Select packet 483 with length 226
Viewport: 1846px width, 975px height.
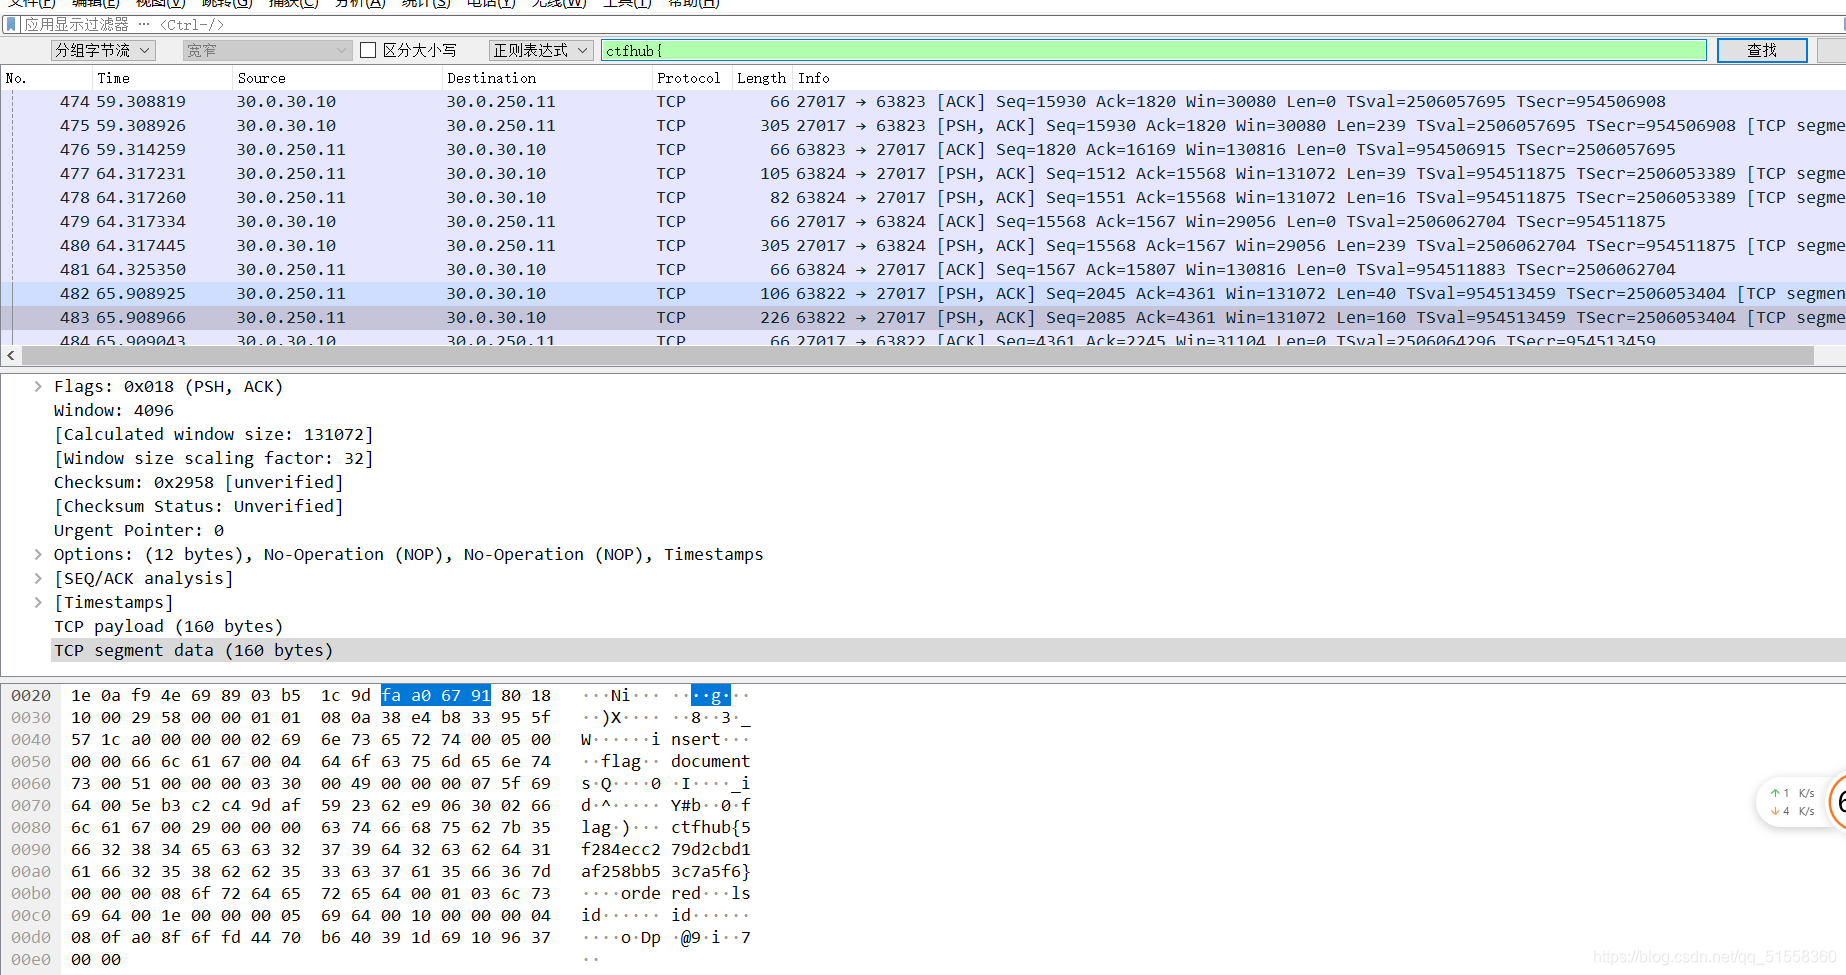point(923,317)
